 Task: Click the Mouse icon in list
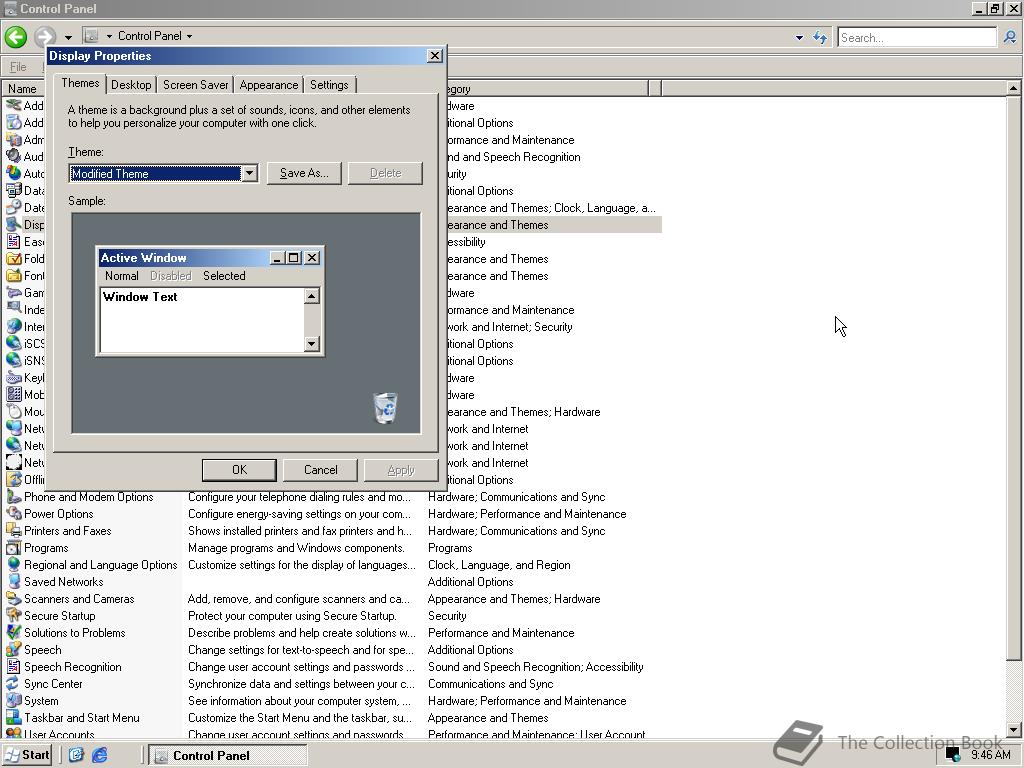click(x=13, y=411)
